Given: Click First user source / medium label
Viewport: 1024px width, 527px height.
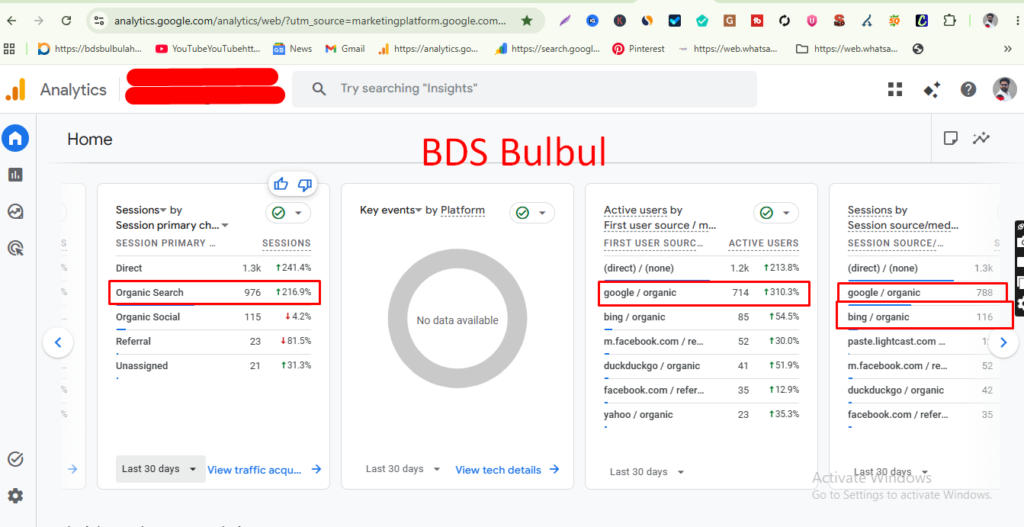Looking at the screenshot, I should pos(660,225).
